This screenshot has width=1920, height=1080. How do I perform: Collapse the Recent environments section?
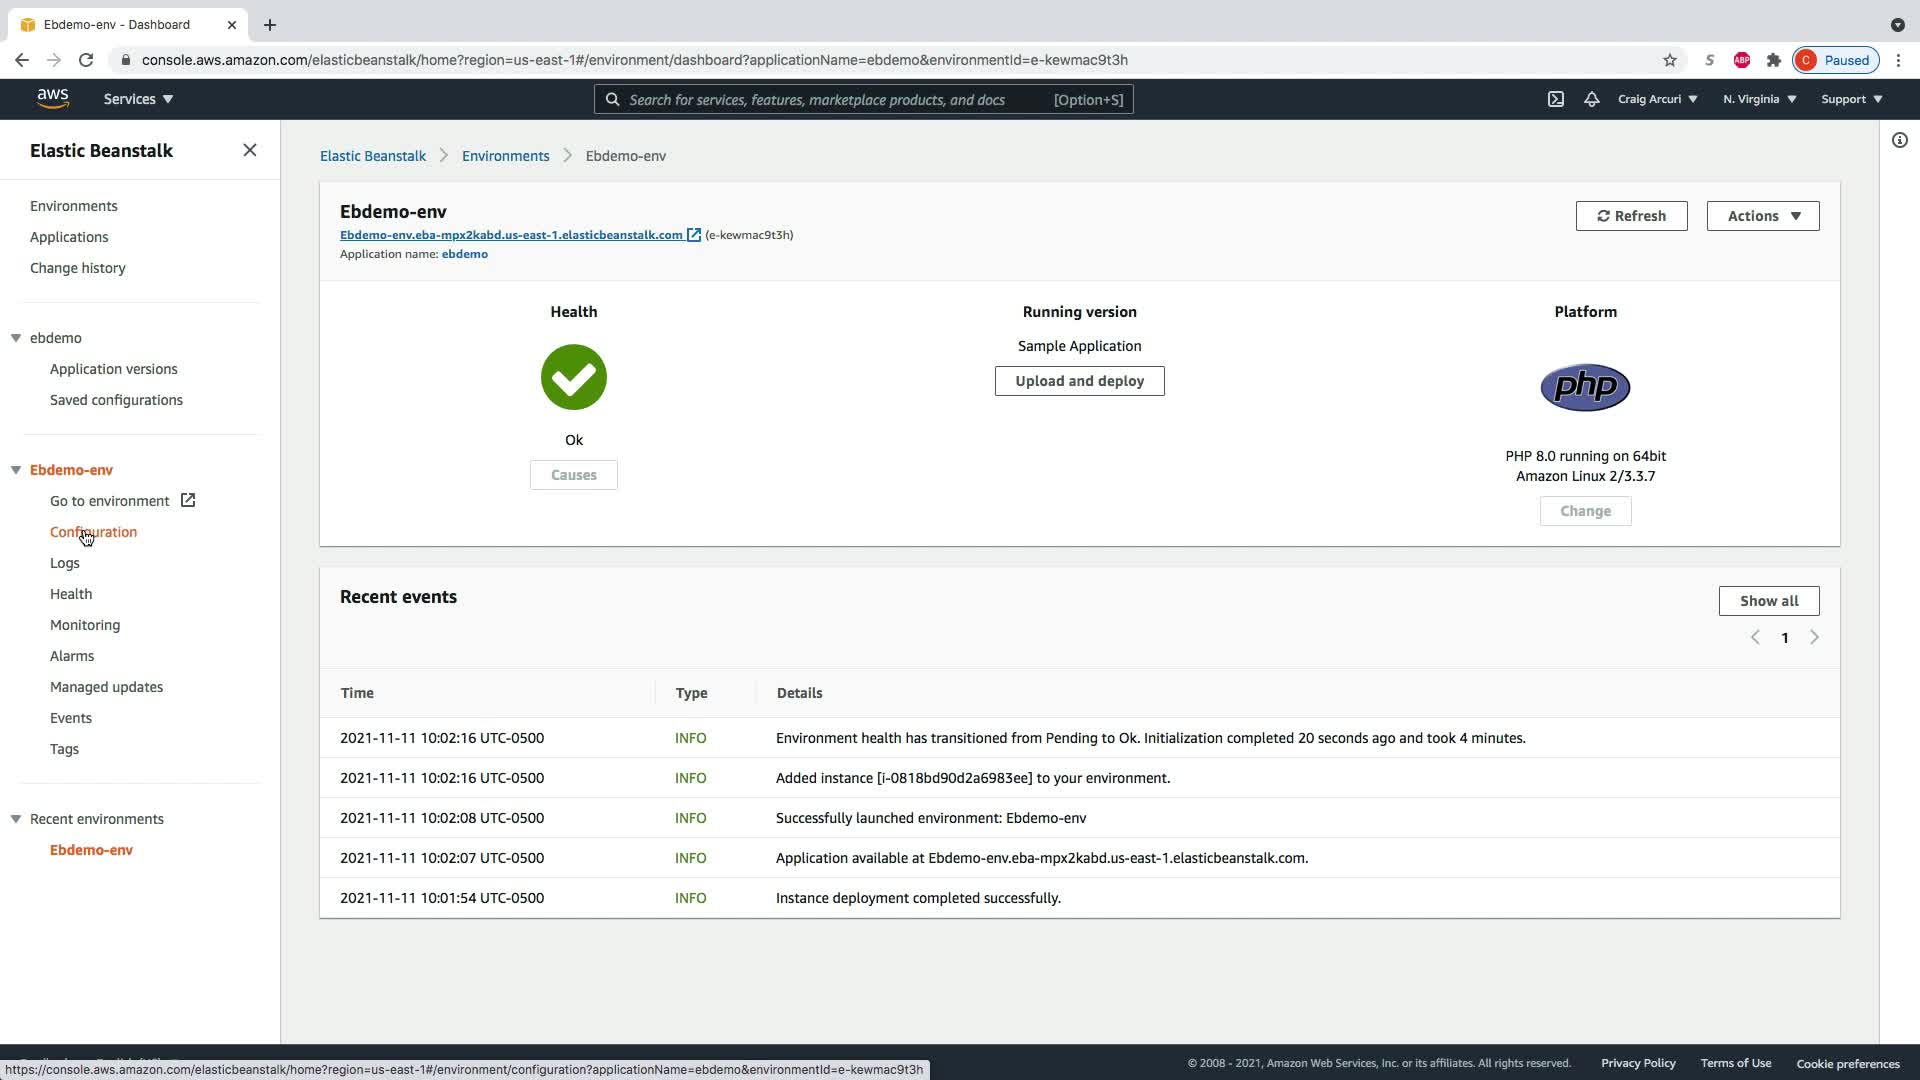click(x=16, y=819)
